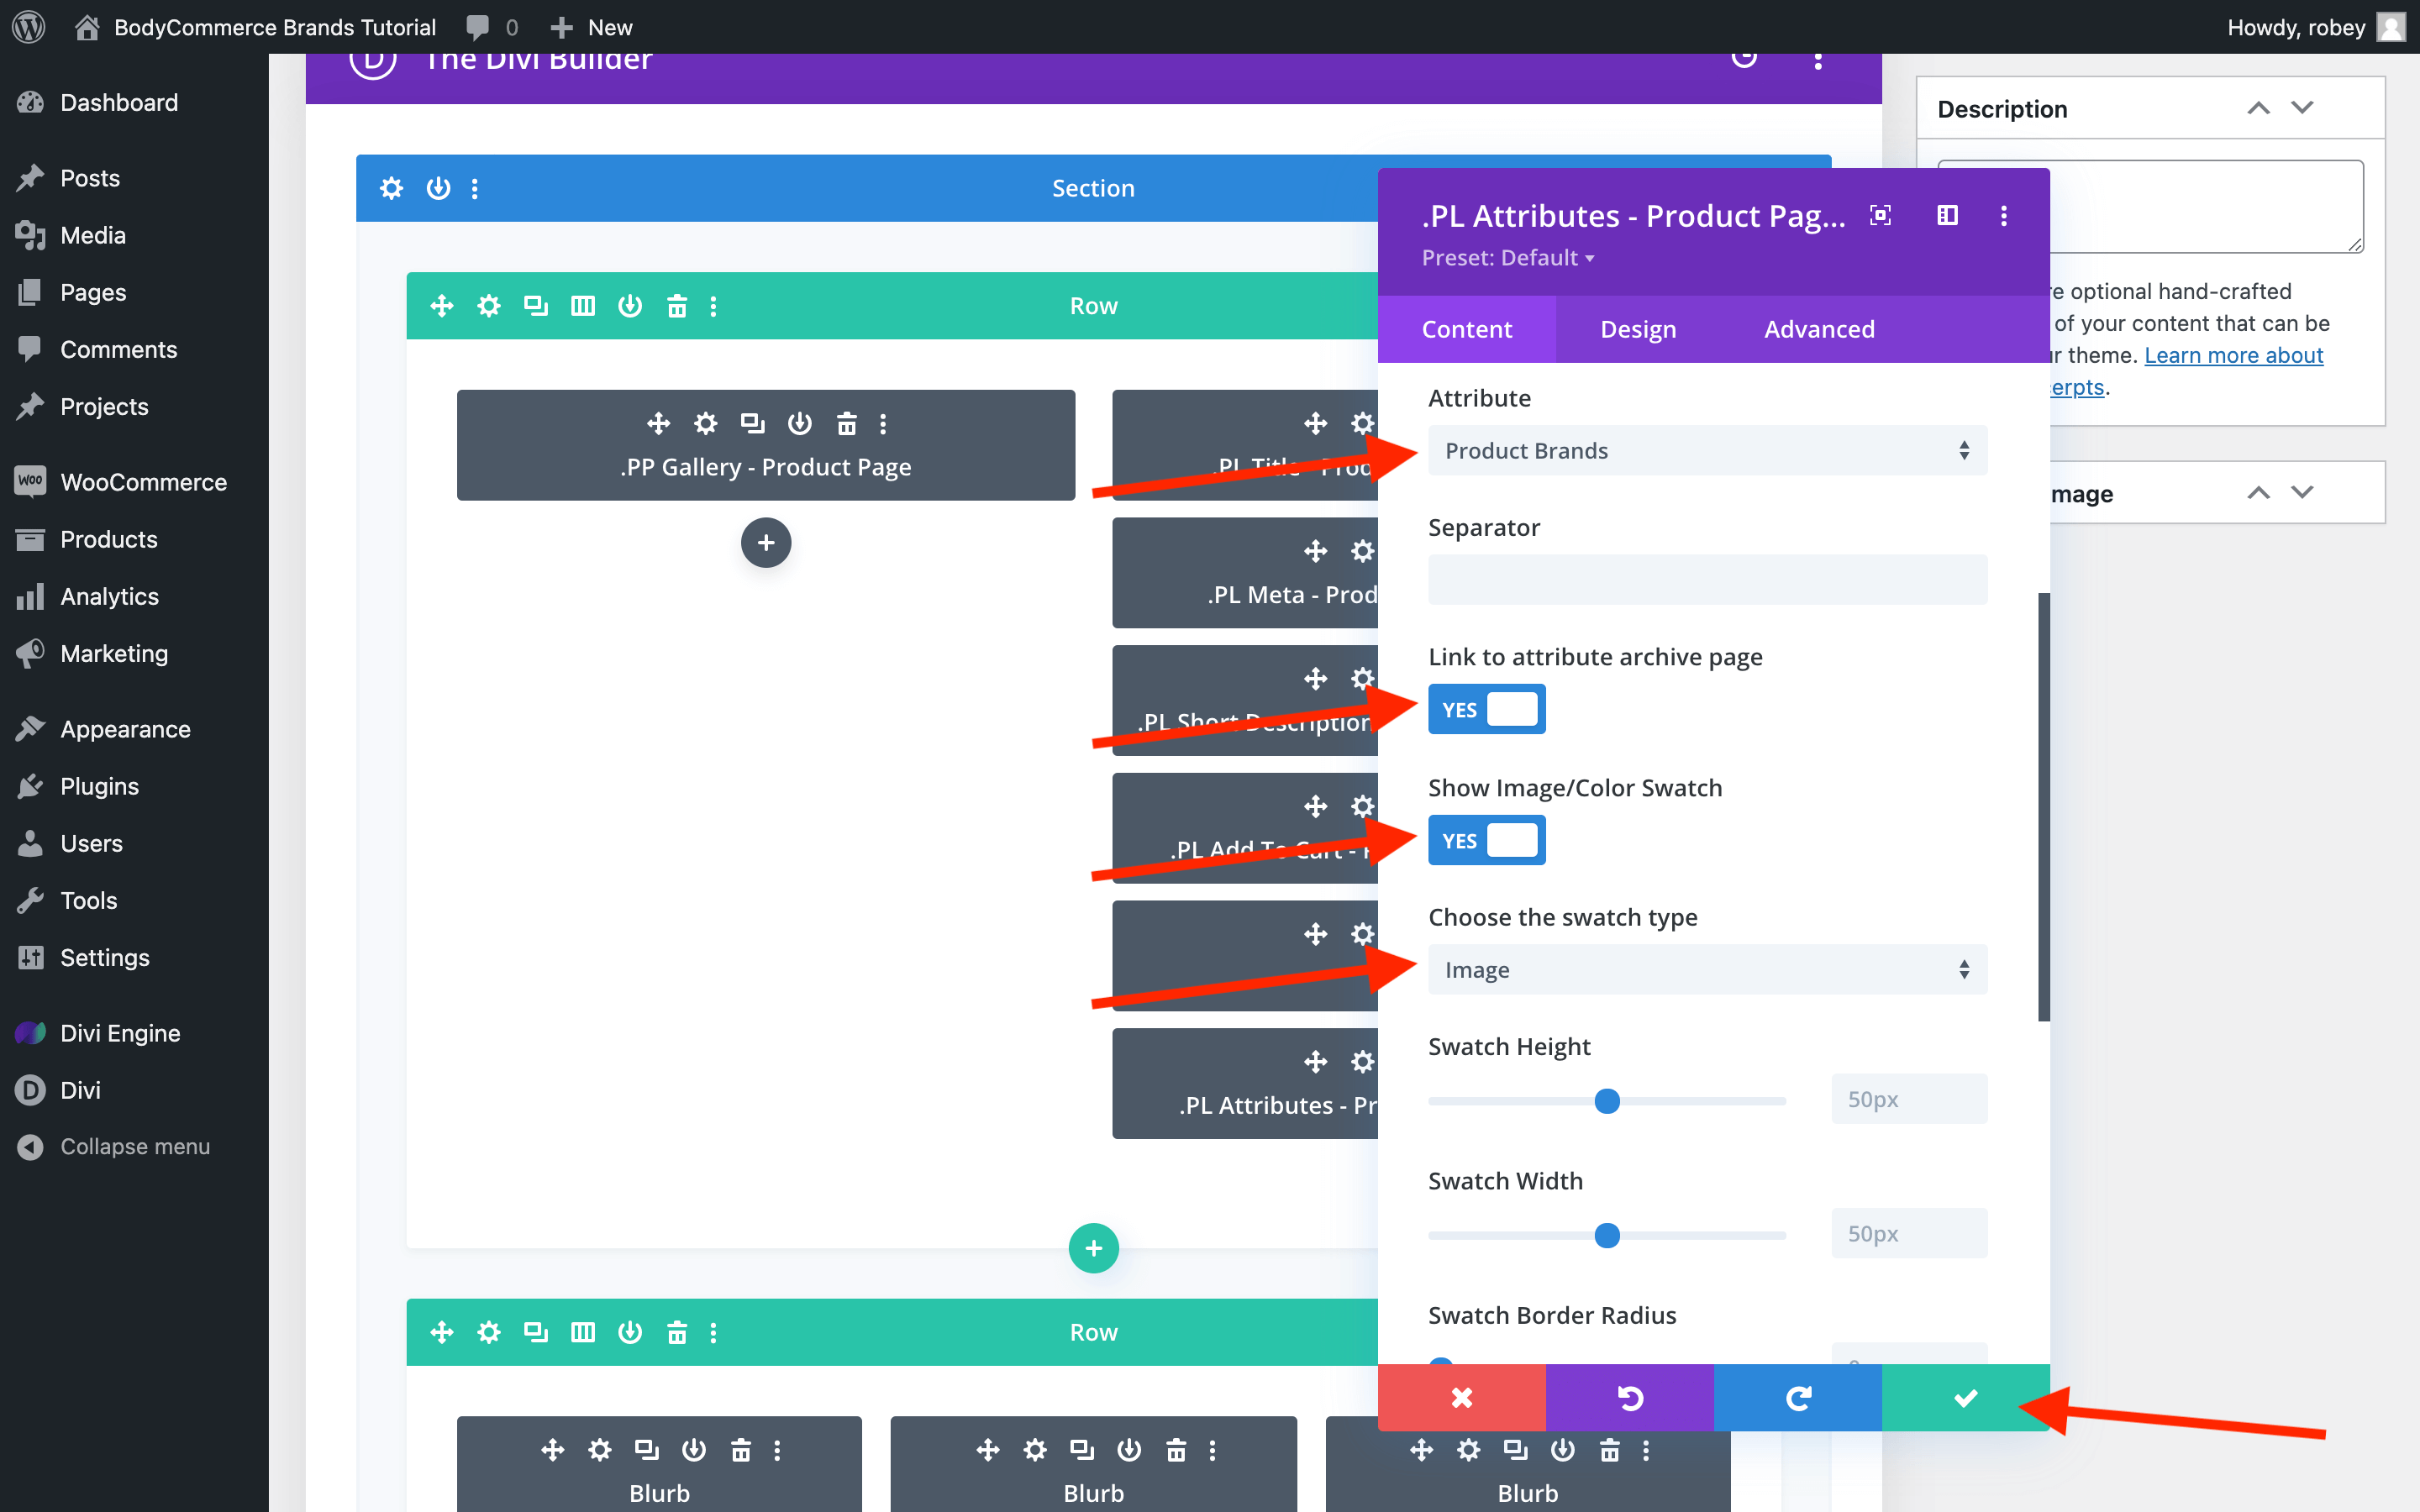
Task: Click Howdy, robey account link
Action: [x=2314, y=27]
